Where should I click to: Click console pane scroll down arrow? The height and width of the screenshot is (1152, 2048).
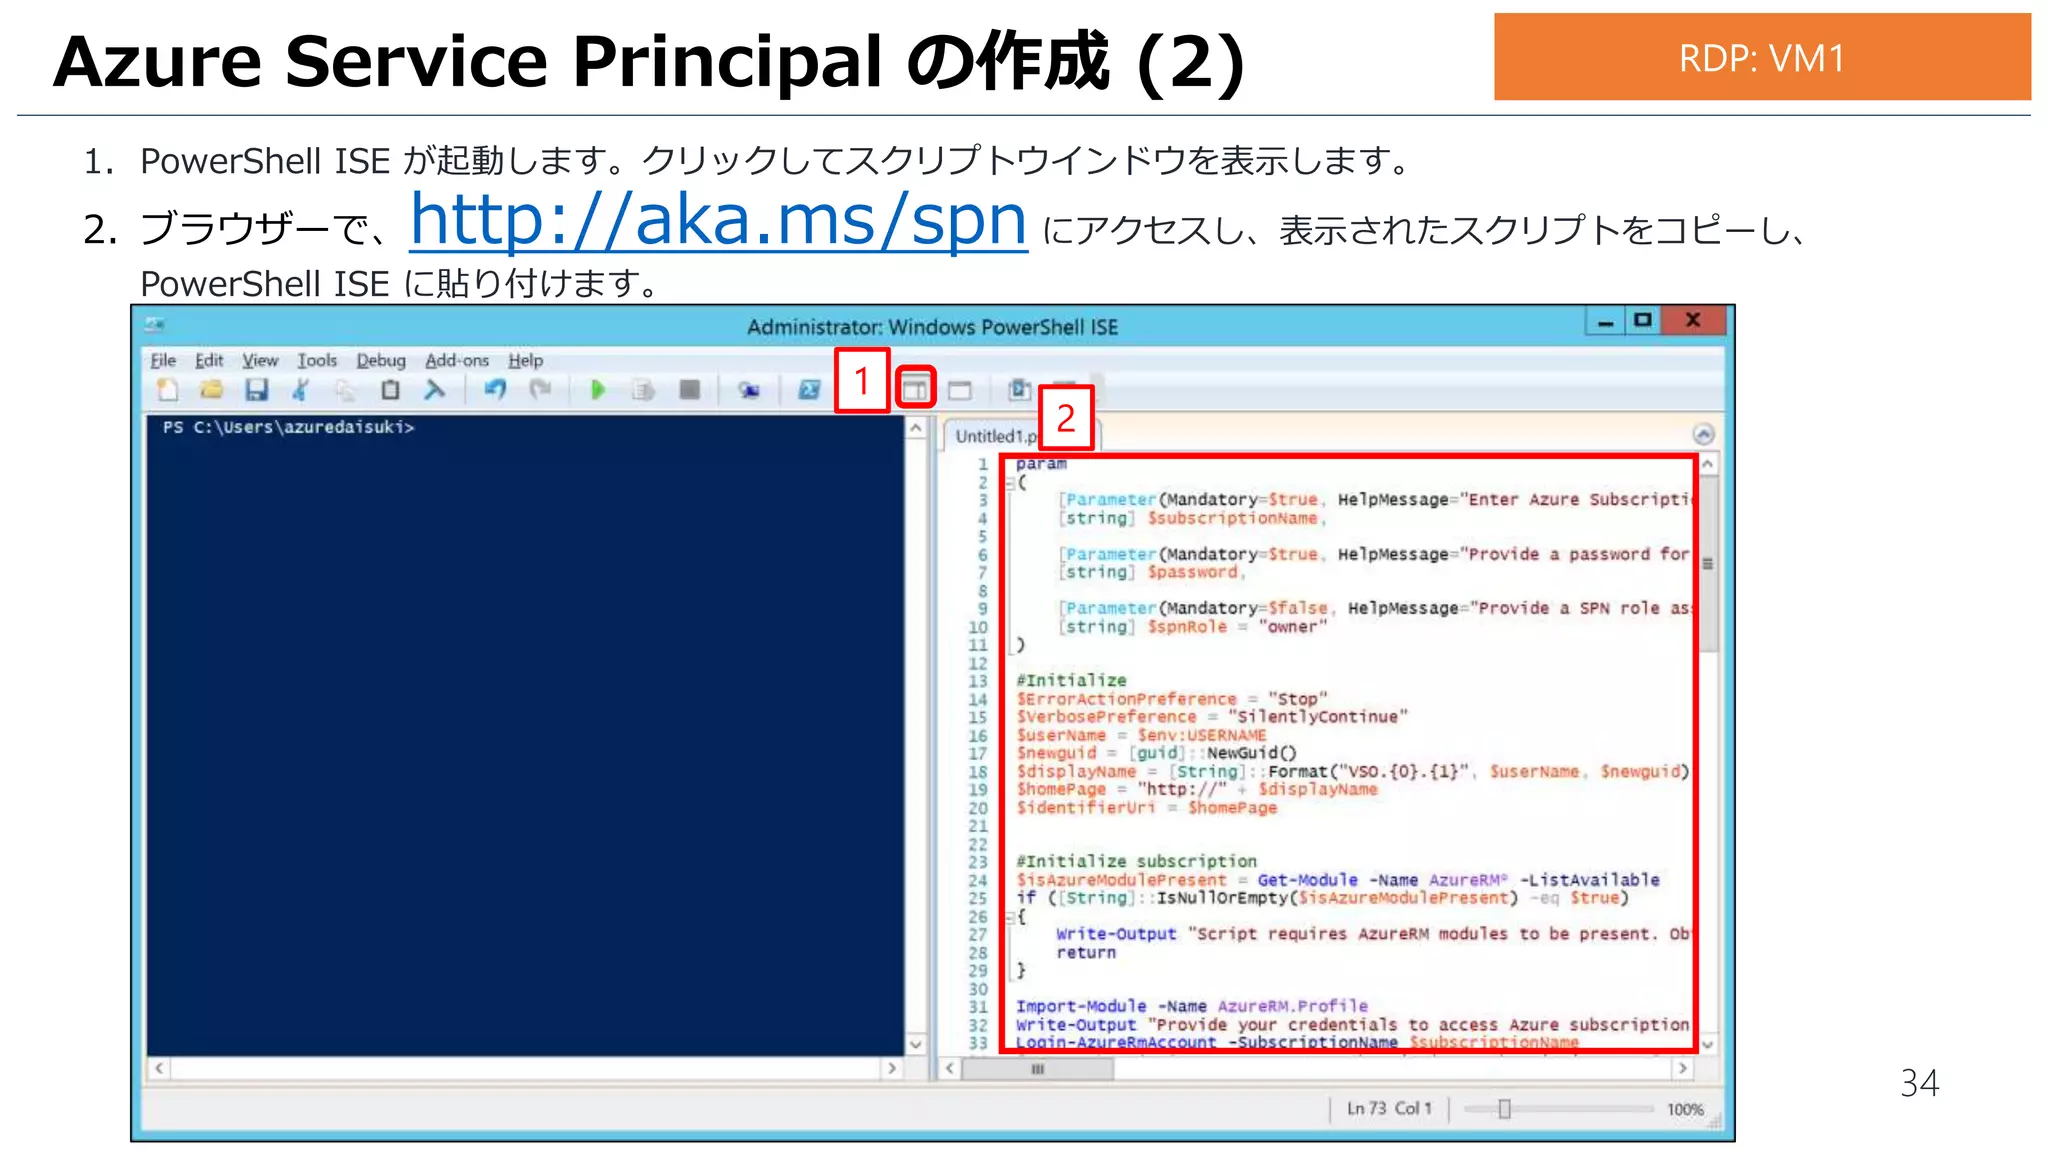[x=916, y=1044]
